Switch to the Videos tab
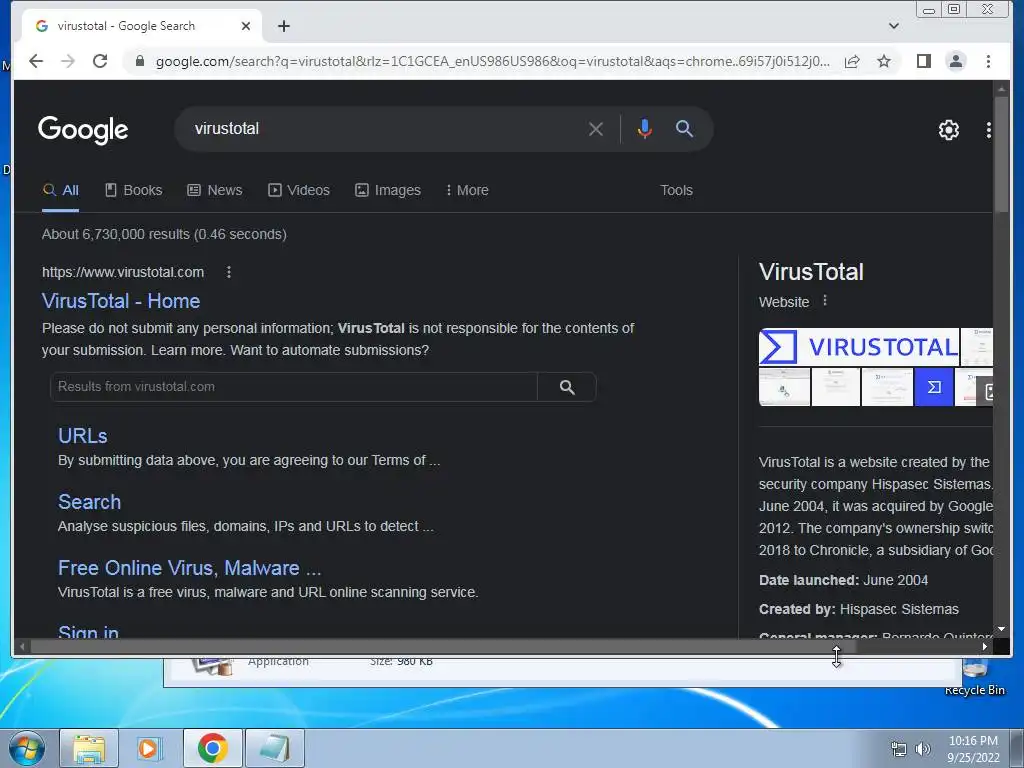Screen dimensions: 1024x768 [x=299, y=190]
